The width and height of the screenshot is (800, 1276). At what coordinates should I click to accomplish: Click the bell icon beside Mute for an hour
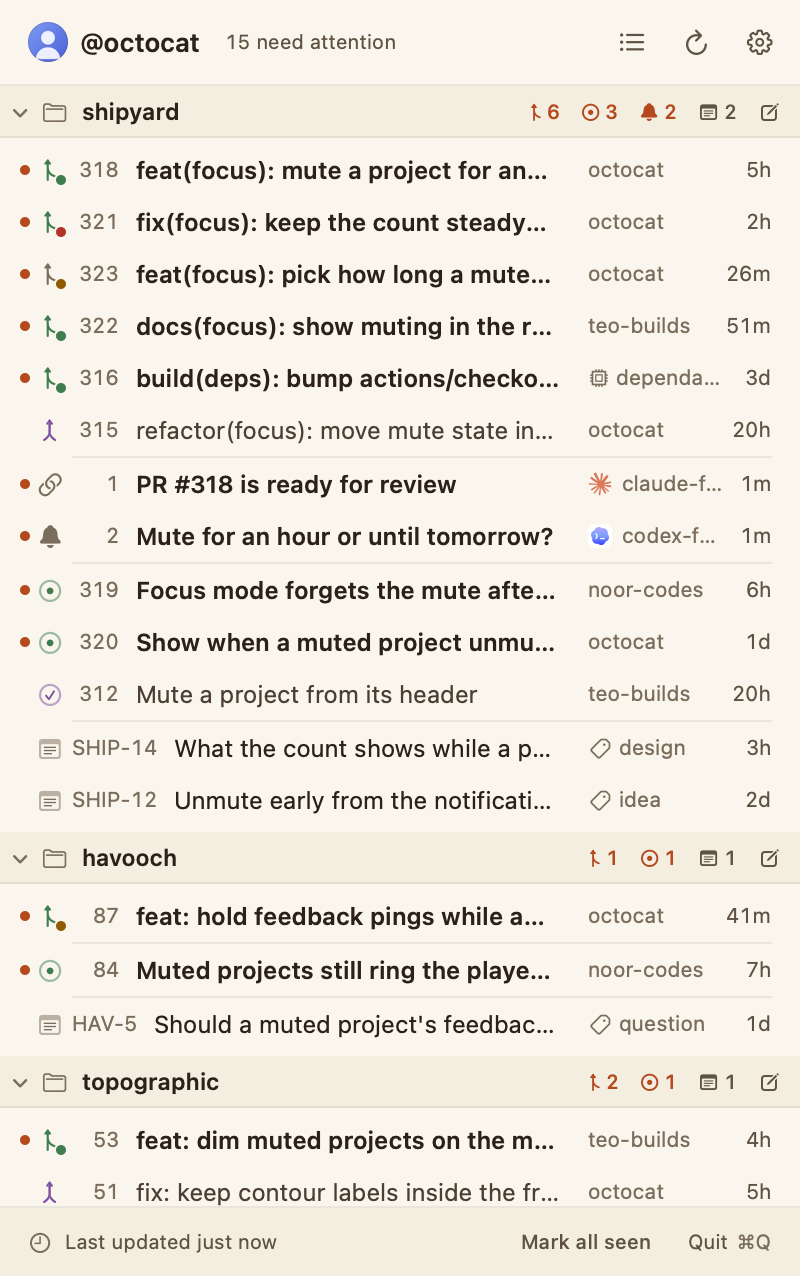point(50,537)
